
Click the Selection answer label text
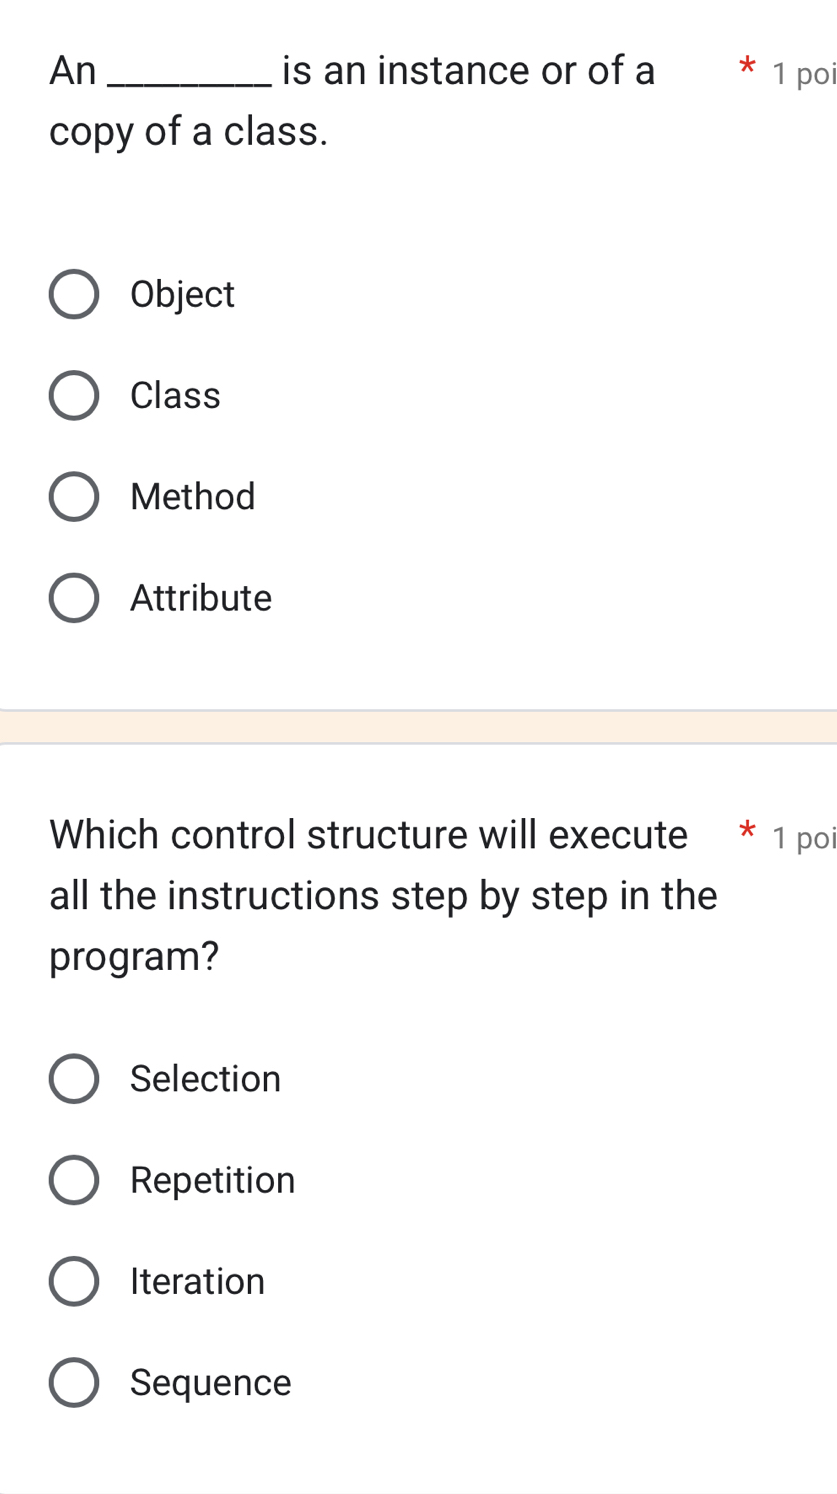pyautogui.click(x=206, y=1079)
